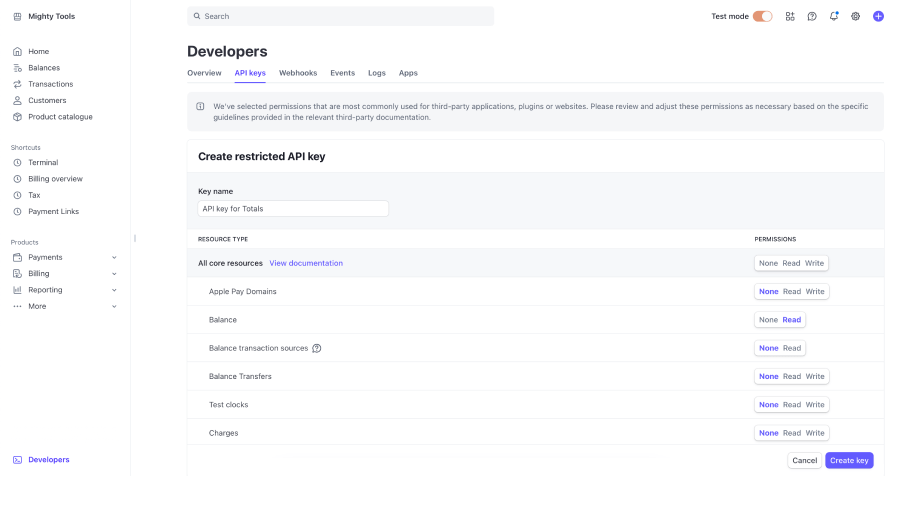
Task: Click the blue plus create icon
Action: pos(878,17)
